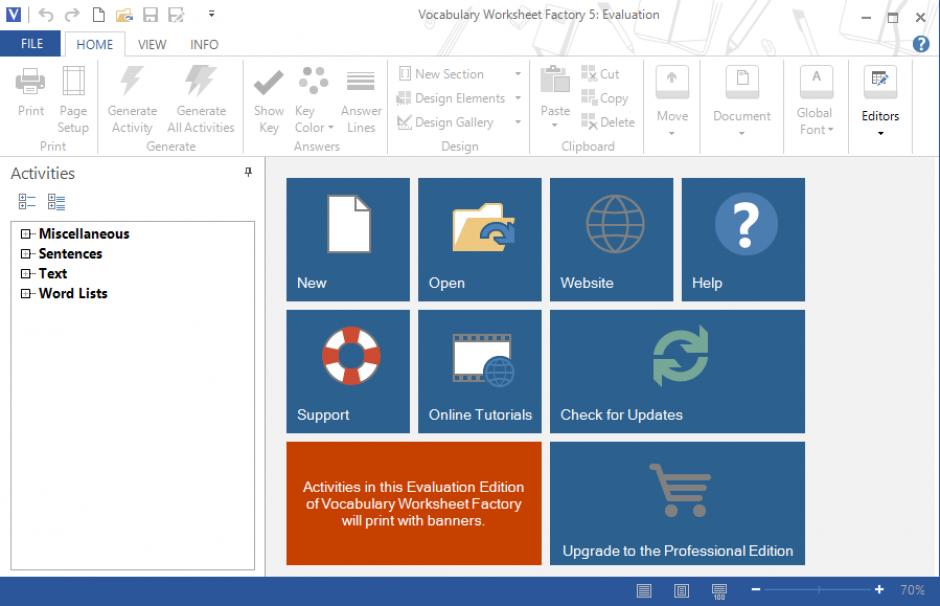
Task: Expand the Word Lists tree node
Action: (25, 293)
